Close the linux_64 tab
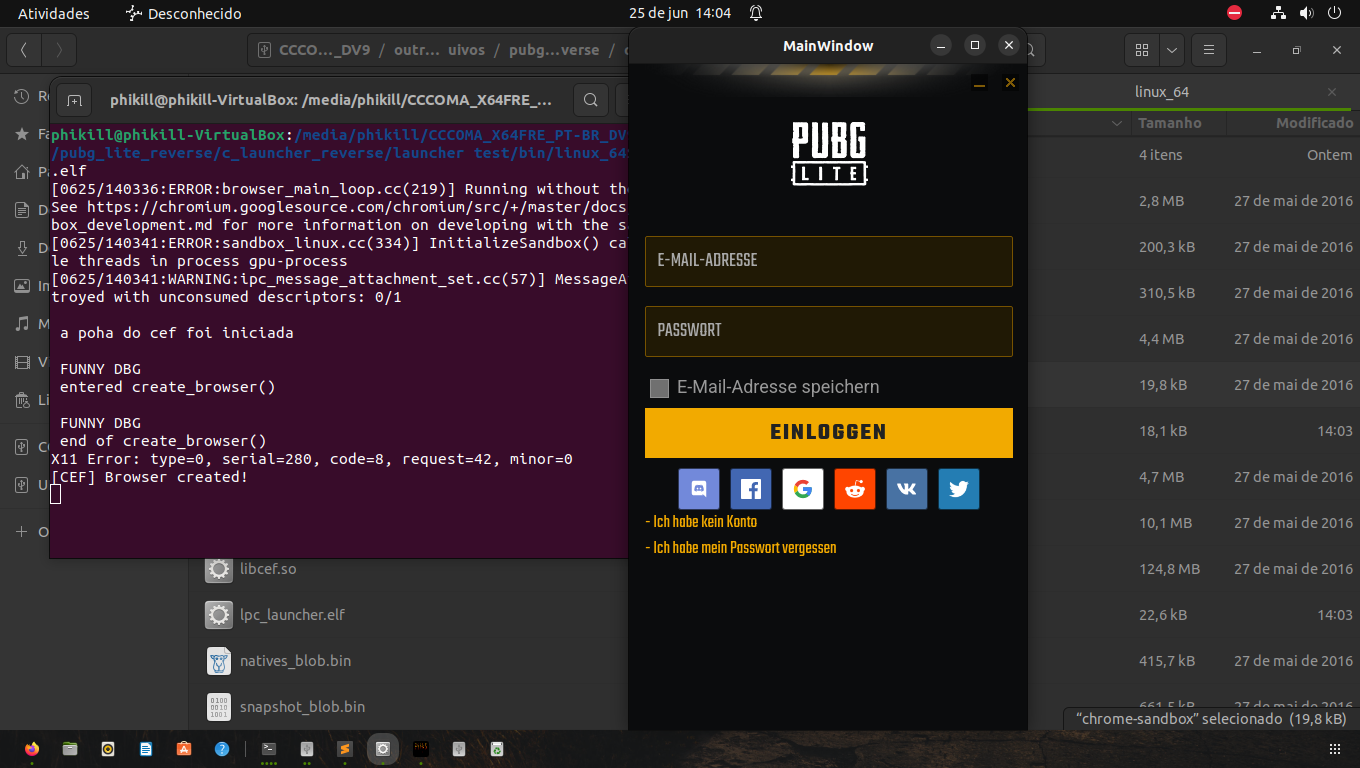This screenshot has height=768, width=1360. tap(1332, 92)
